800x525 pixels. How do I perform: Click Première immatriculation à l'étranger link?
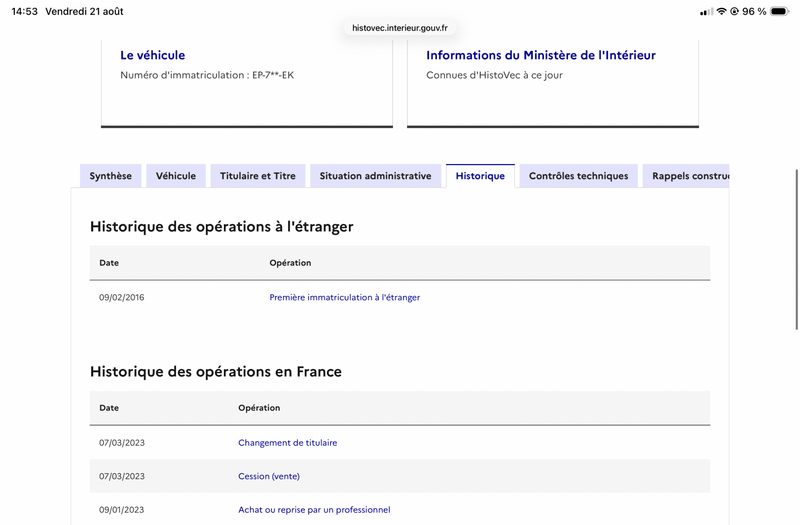coord(344,297)
